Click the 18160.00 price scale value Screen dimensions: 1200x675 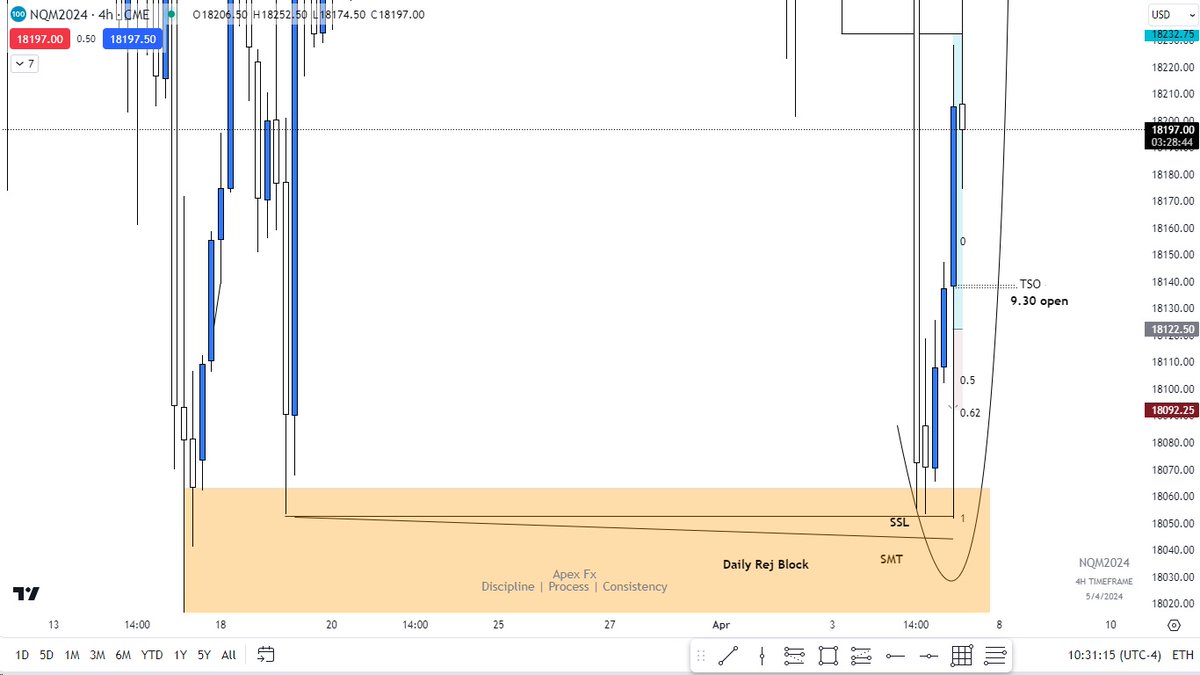point(1171,229)
